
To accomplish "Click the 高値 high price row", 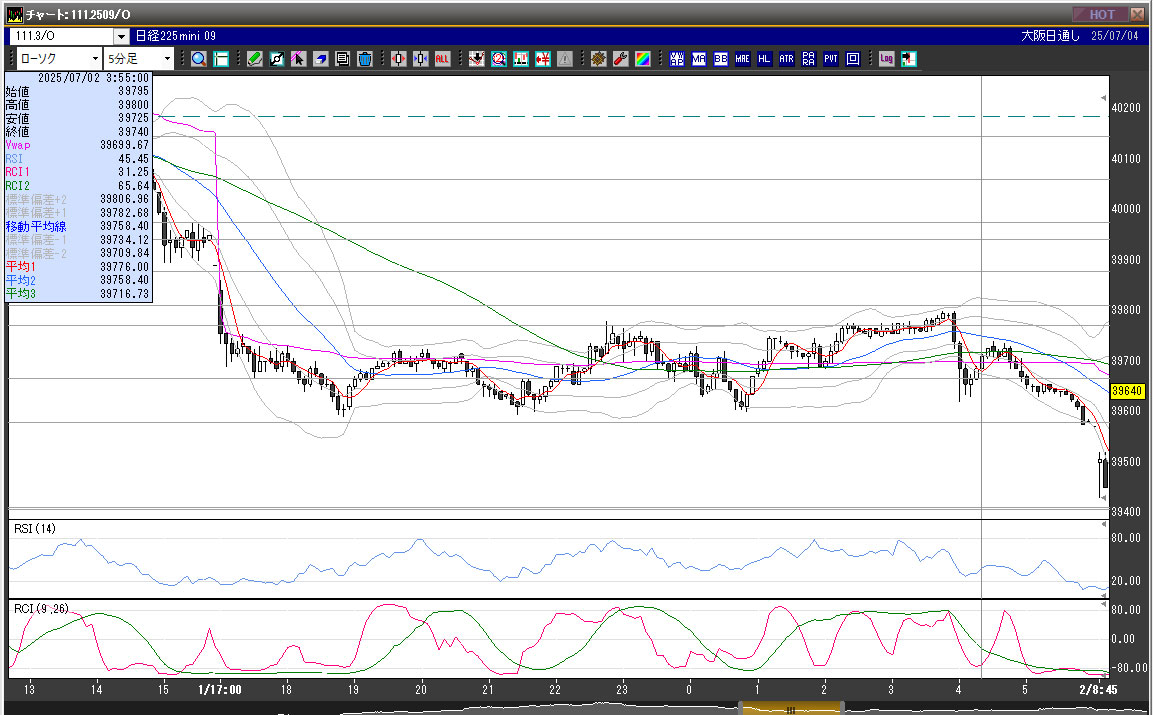I will point(77,105).
